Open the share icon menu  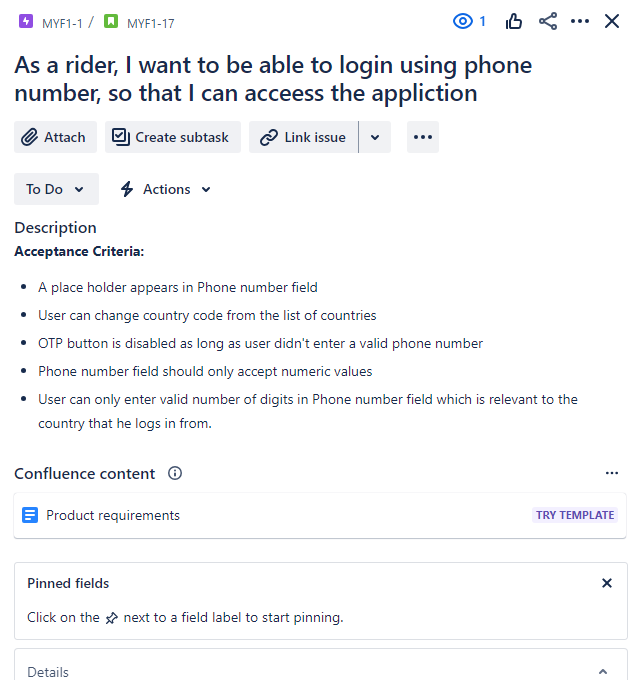point(548,21)
